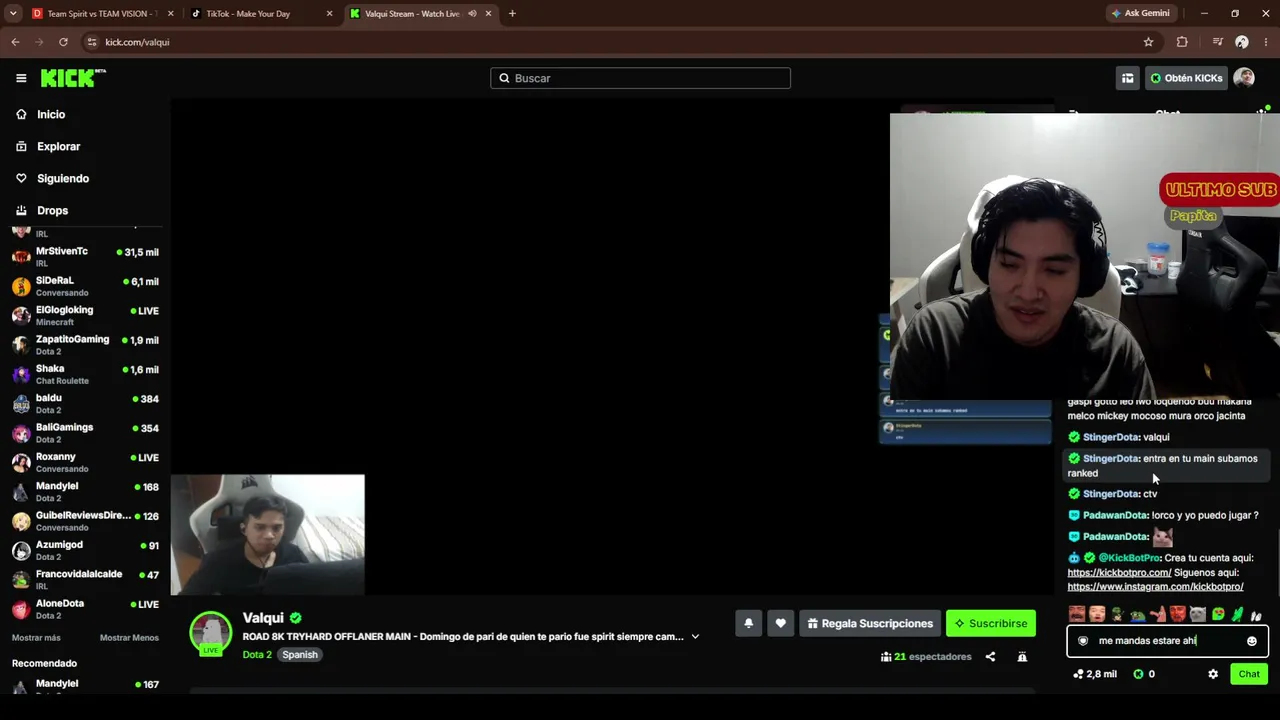Share the stream using the share icon
The height and width of the screenshot is (720, 1280).
pyautogui.click(x=990, y=657)
